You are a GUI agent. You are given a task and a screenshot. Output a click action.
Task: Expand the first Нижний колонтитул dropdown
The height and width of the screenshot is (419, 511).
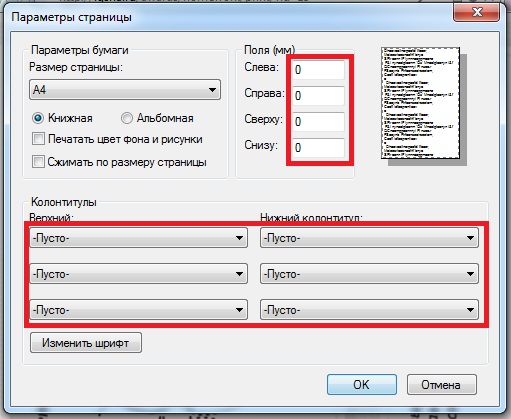[x=369, y=238]
